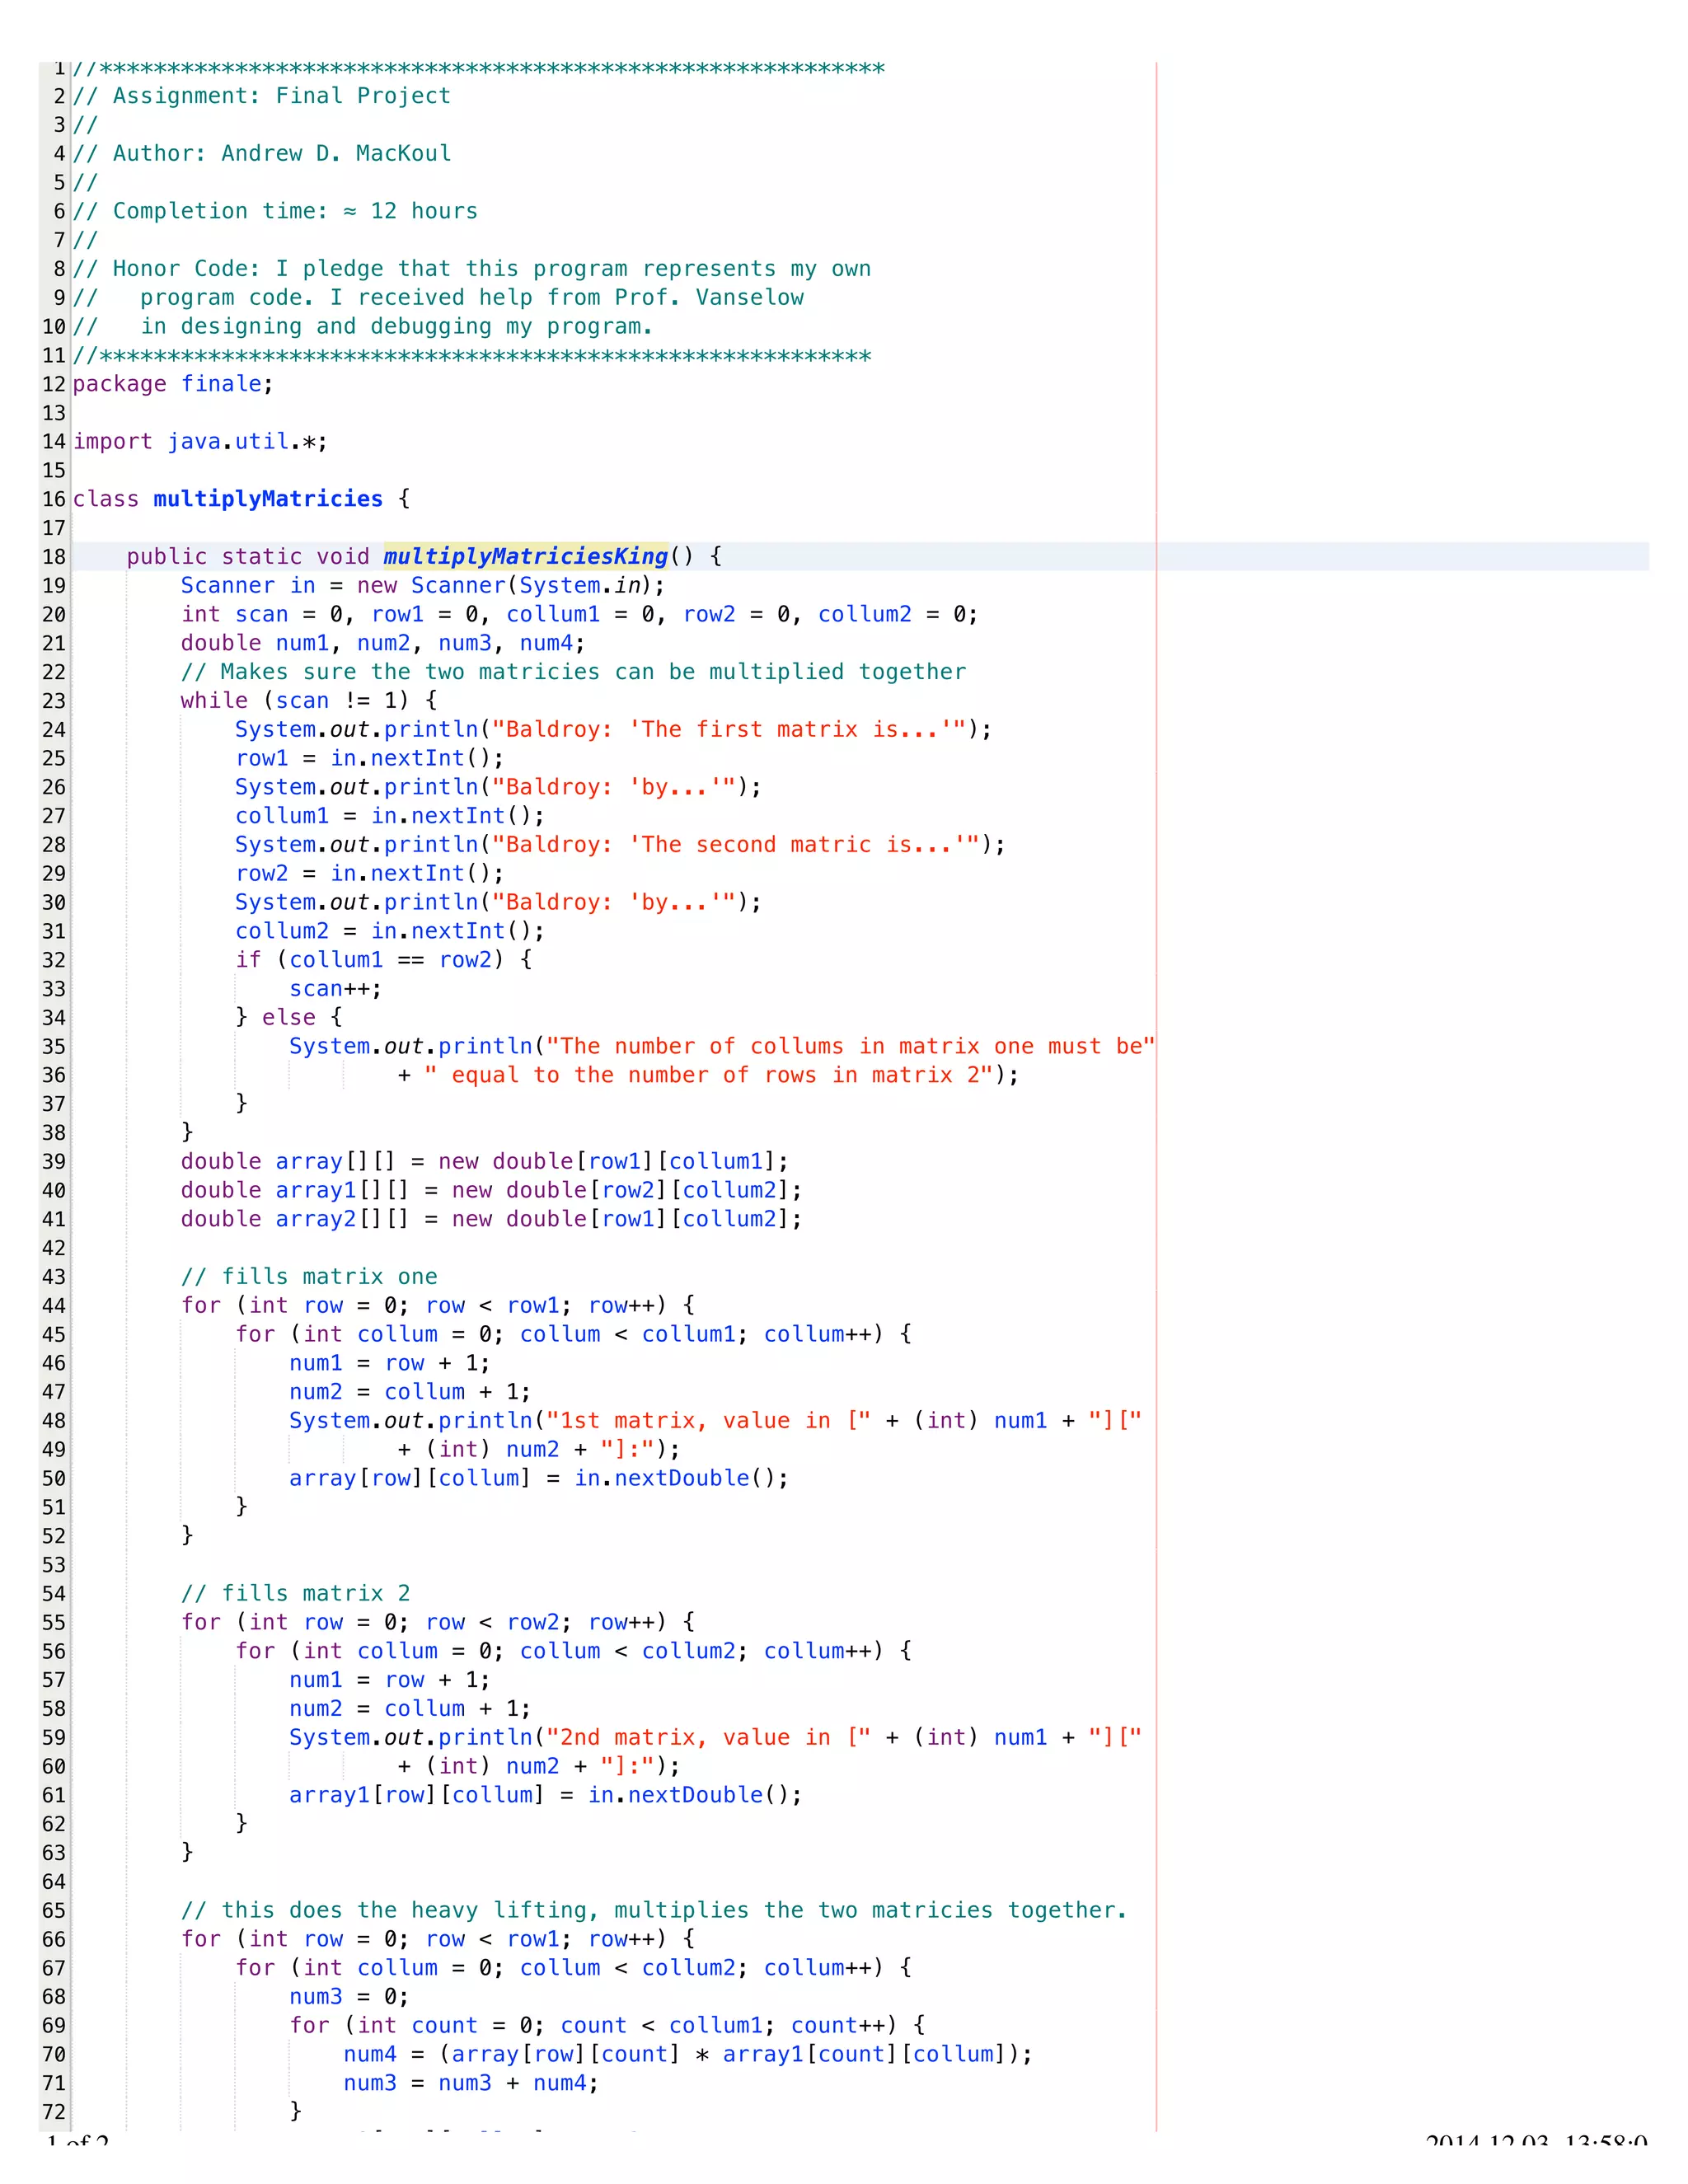
Task: Click the 'Scanner in = new Scanner(System.in);' line
Action: pos(423,586)
